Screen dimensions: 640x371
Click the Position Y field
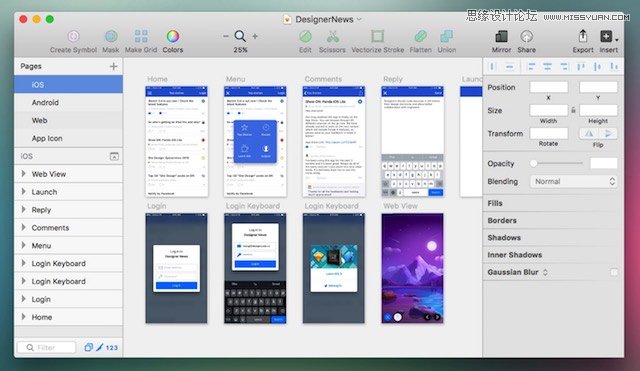click(598, 87)
